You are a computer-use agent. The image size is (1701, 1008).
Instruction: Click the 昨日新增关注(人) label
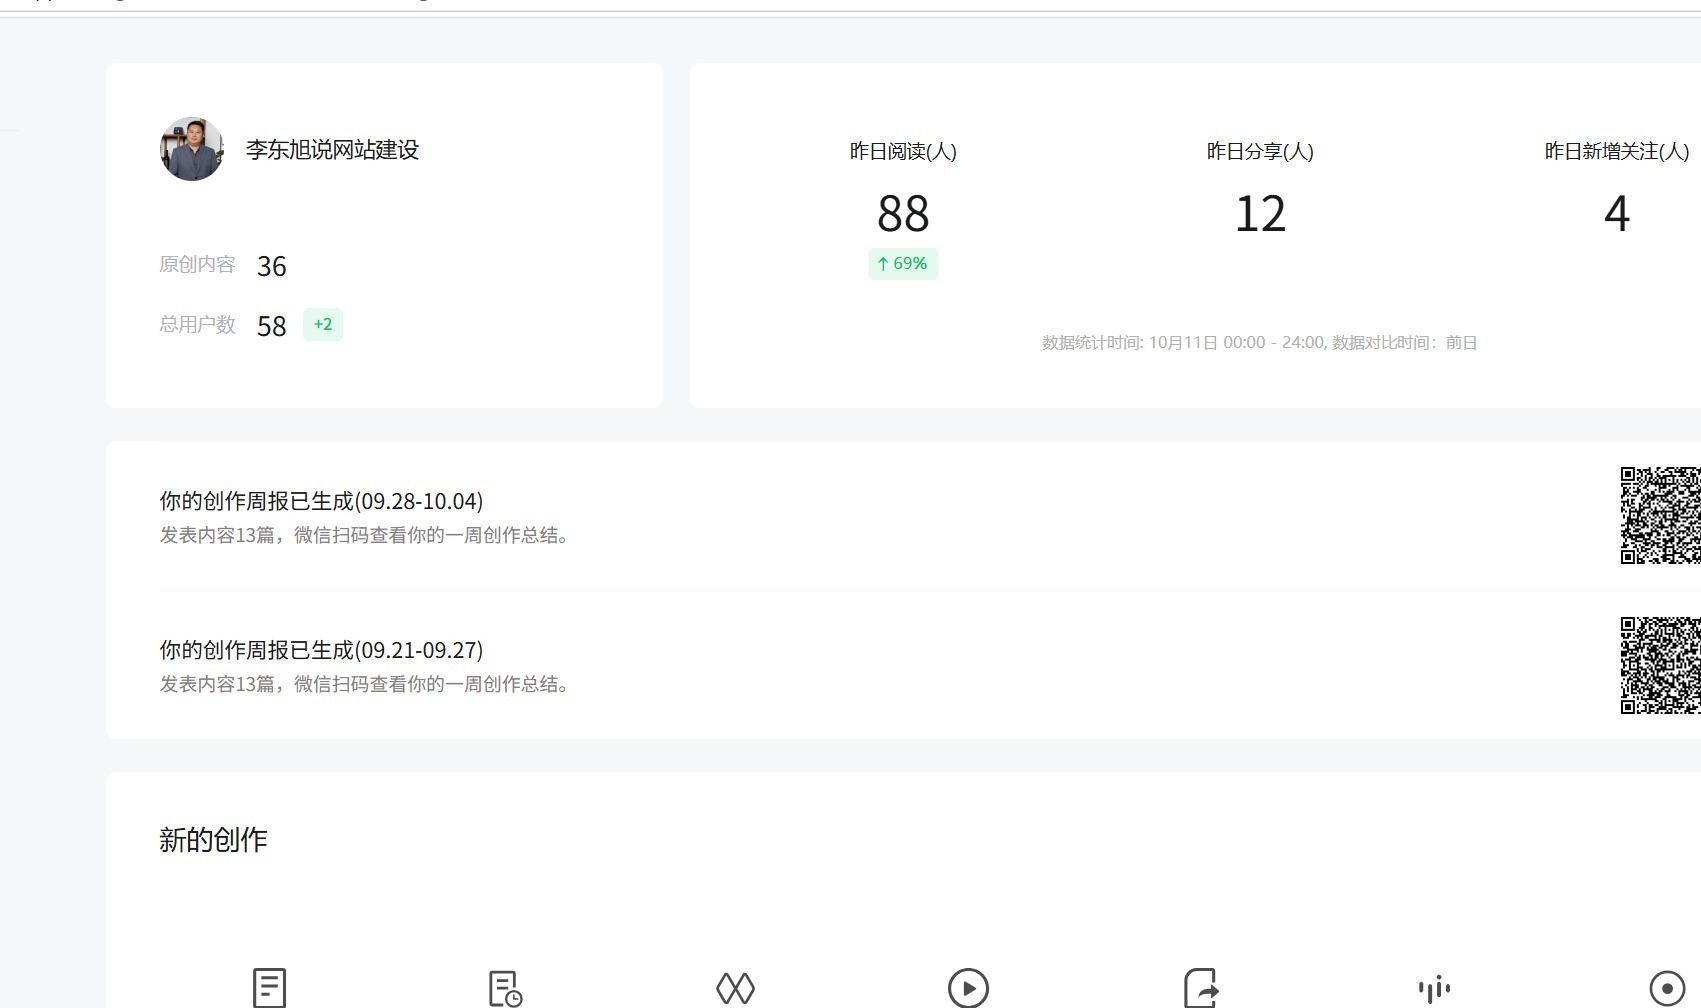(x=1617, y=151)
